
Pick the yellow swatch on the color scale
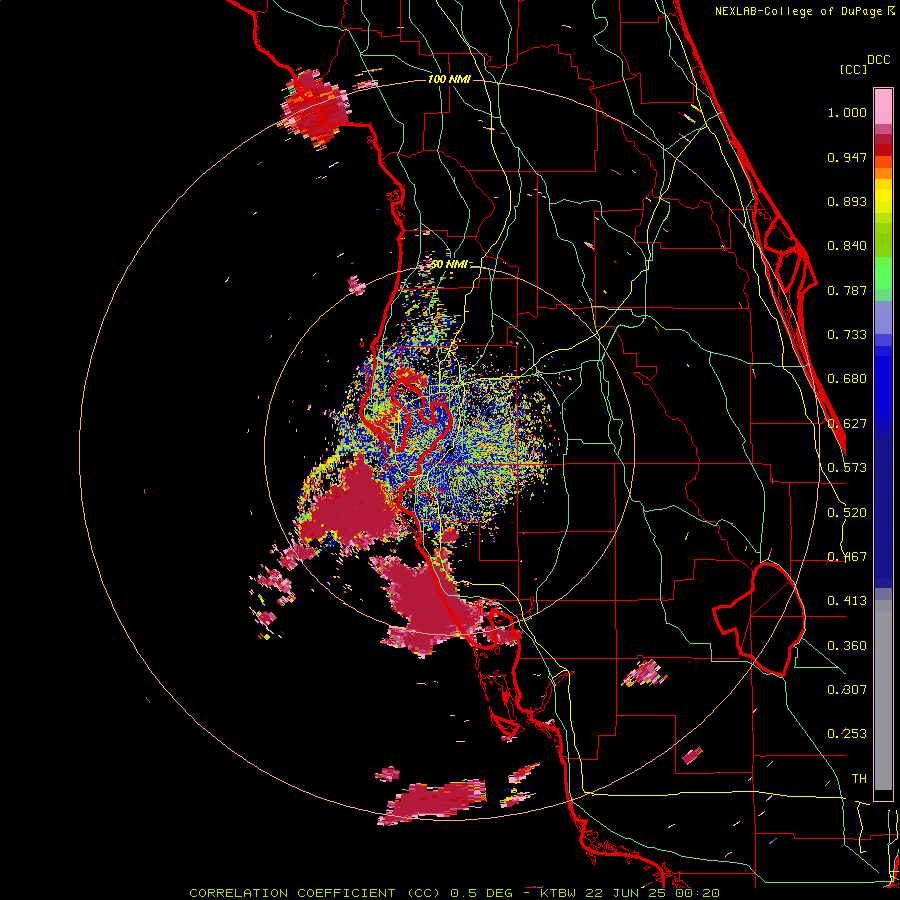(883, 196)
